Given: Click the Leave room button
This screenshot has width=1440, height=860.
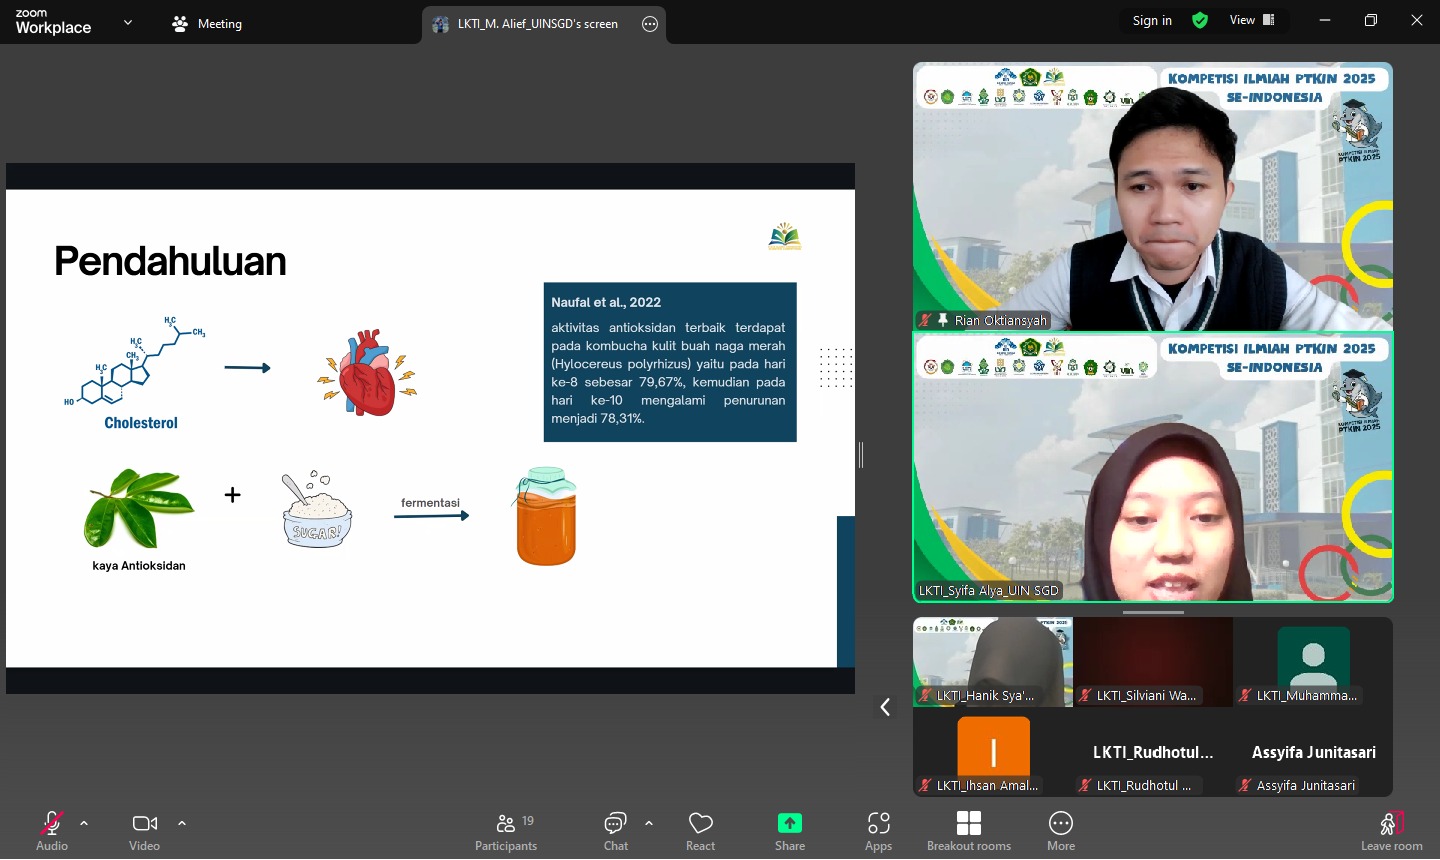Looking at the screenshot, I should coord(1391,830).
